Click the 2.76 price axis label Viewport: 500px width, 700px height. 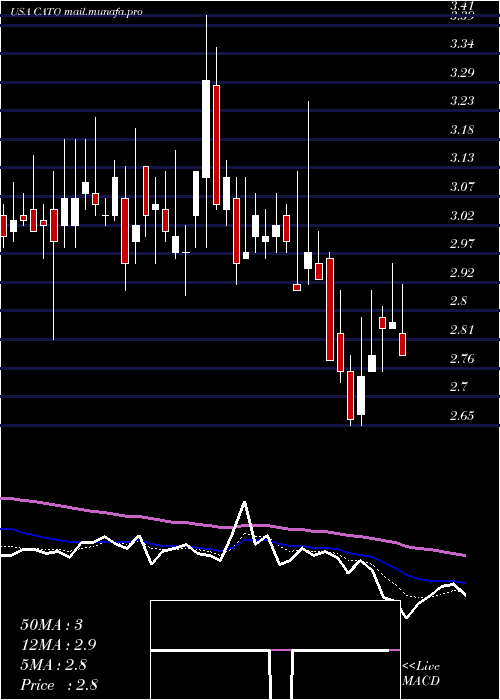tap(462, 358)
